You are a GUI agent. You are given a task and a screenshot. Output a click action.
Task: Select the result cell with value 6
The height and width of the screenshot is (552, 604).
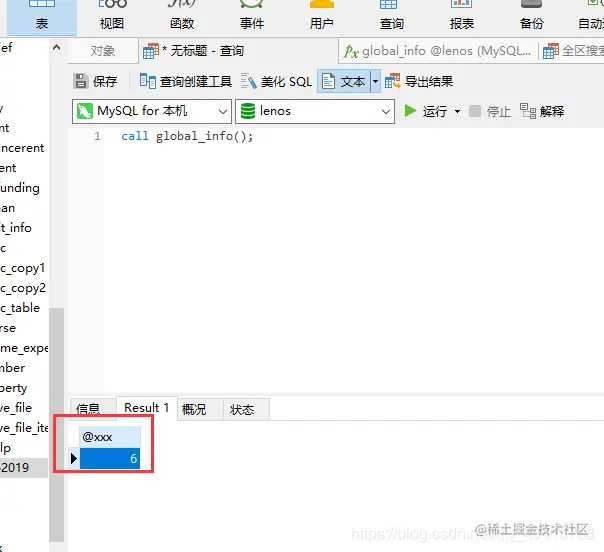(x=110, y=458)
